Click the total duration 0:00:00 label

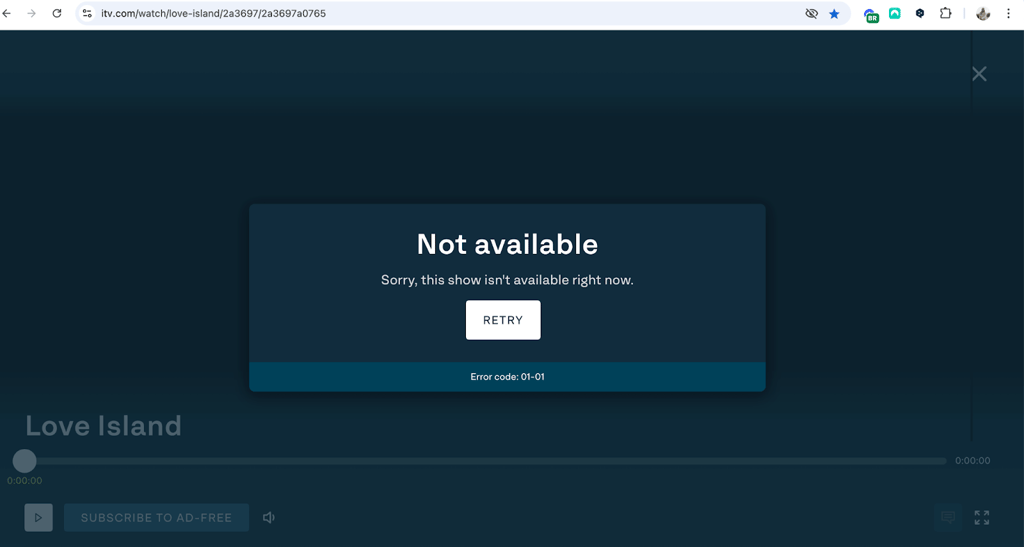[x=972, y=461]
